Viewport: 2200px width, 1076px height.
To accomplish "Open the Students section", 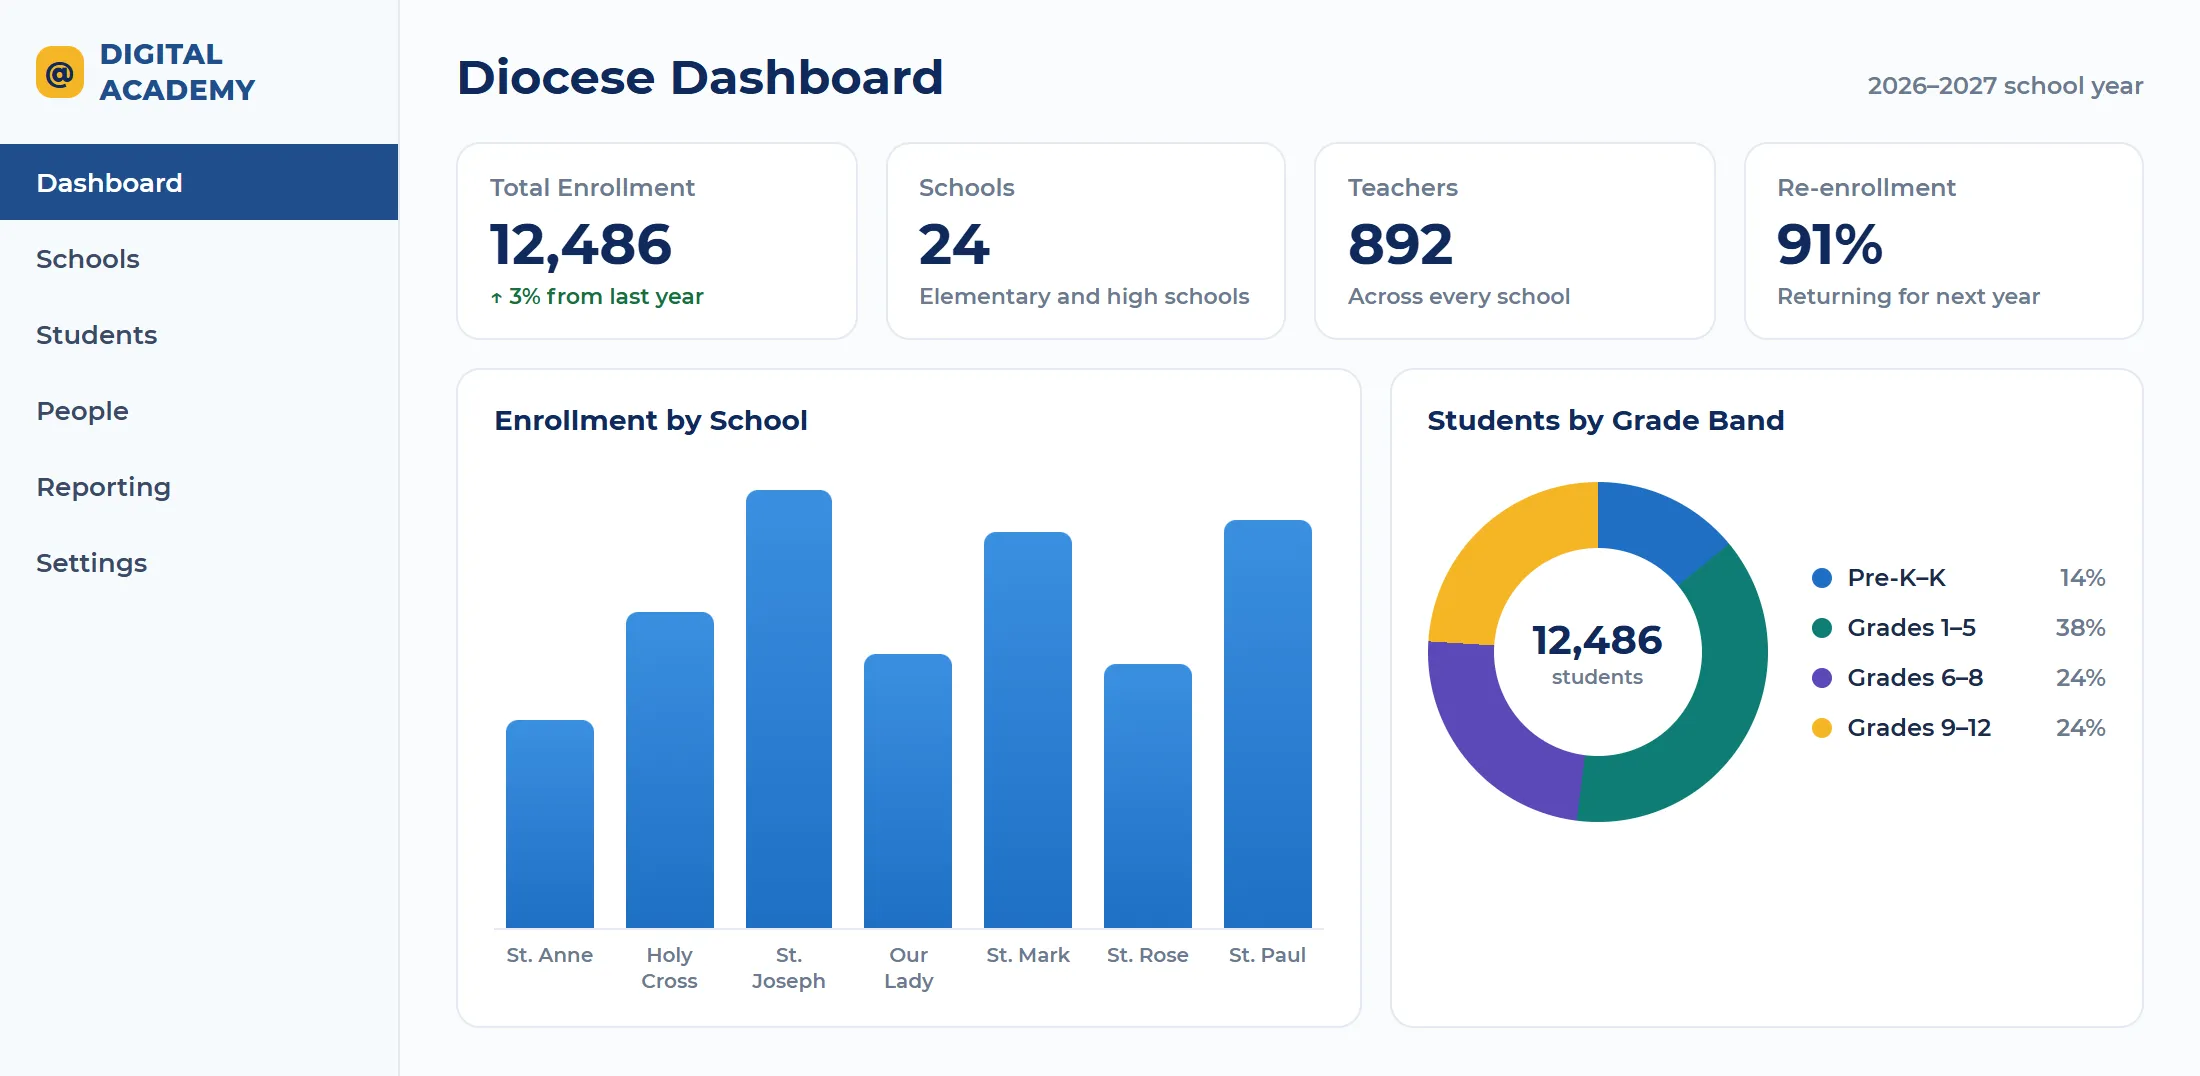I will tap(199, 334).
